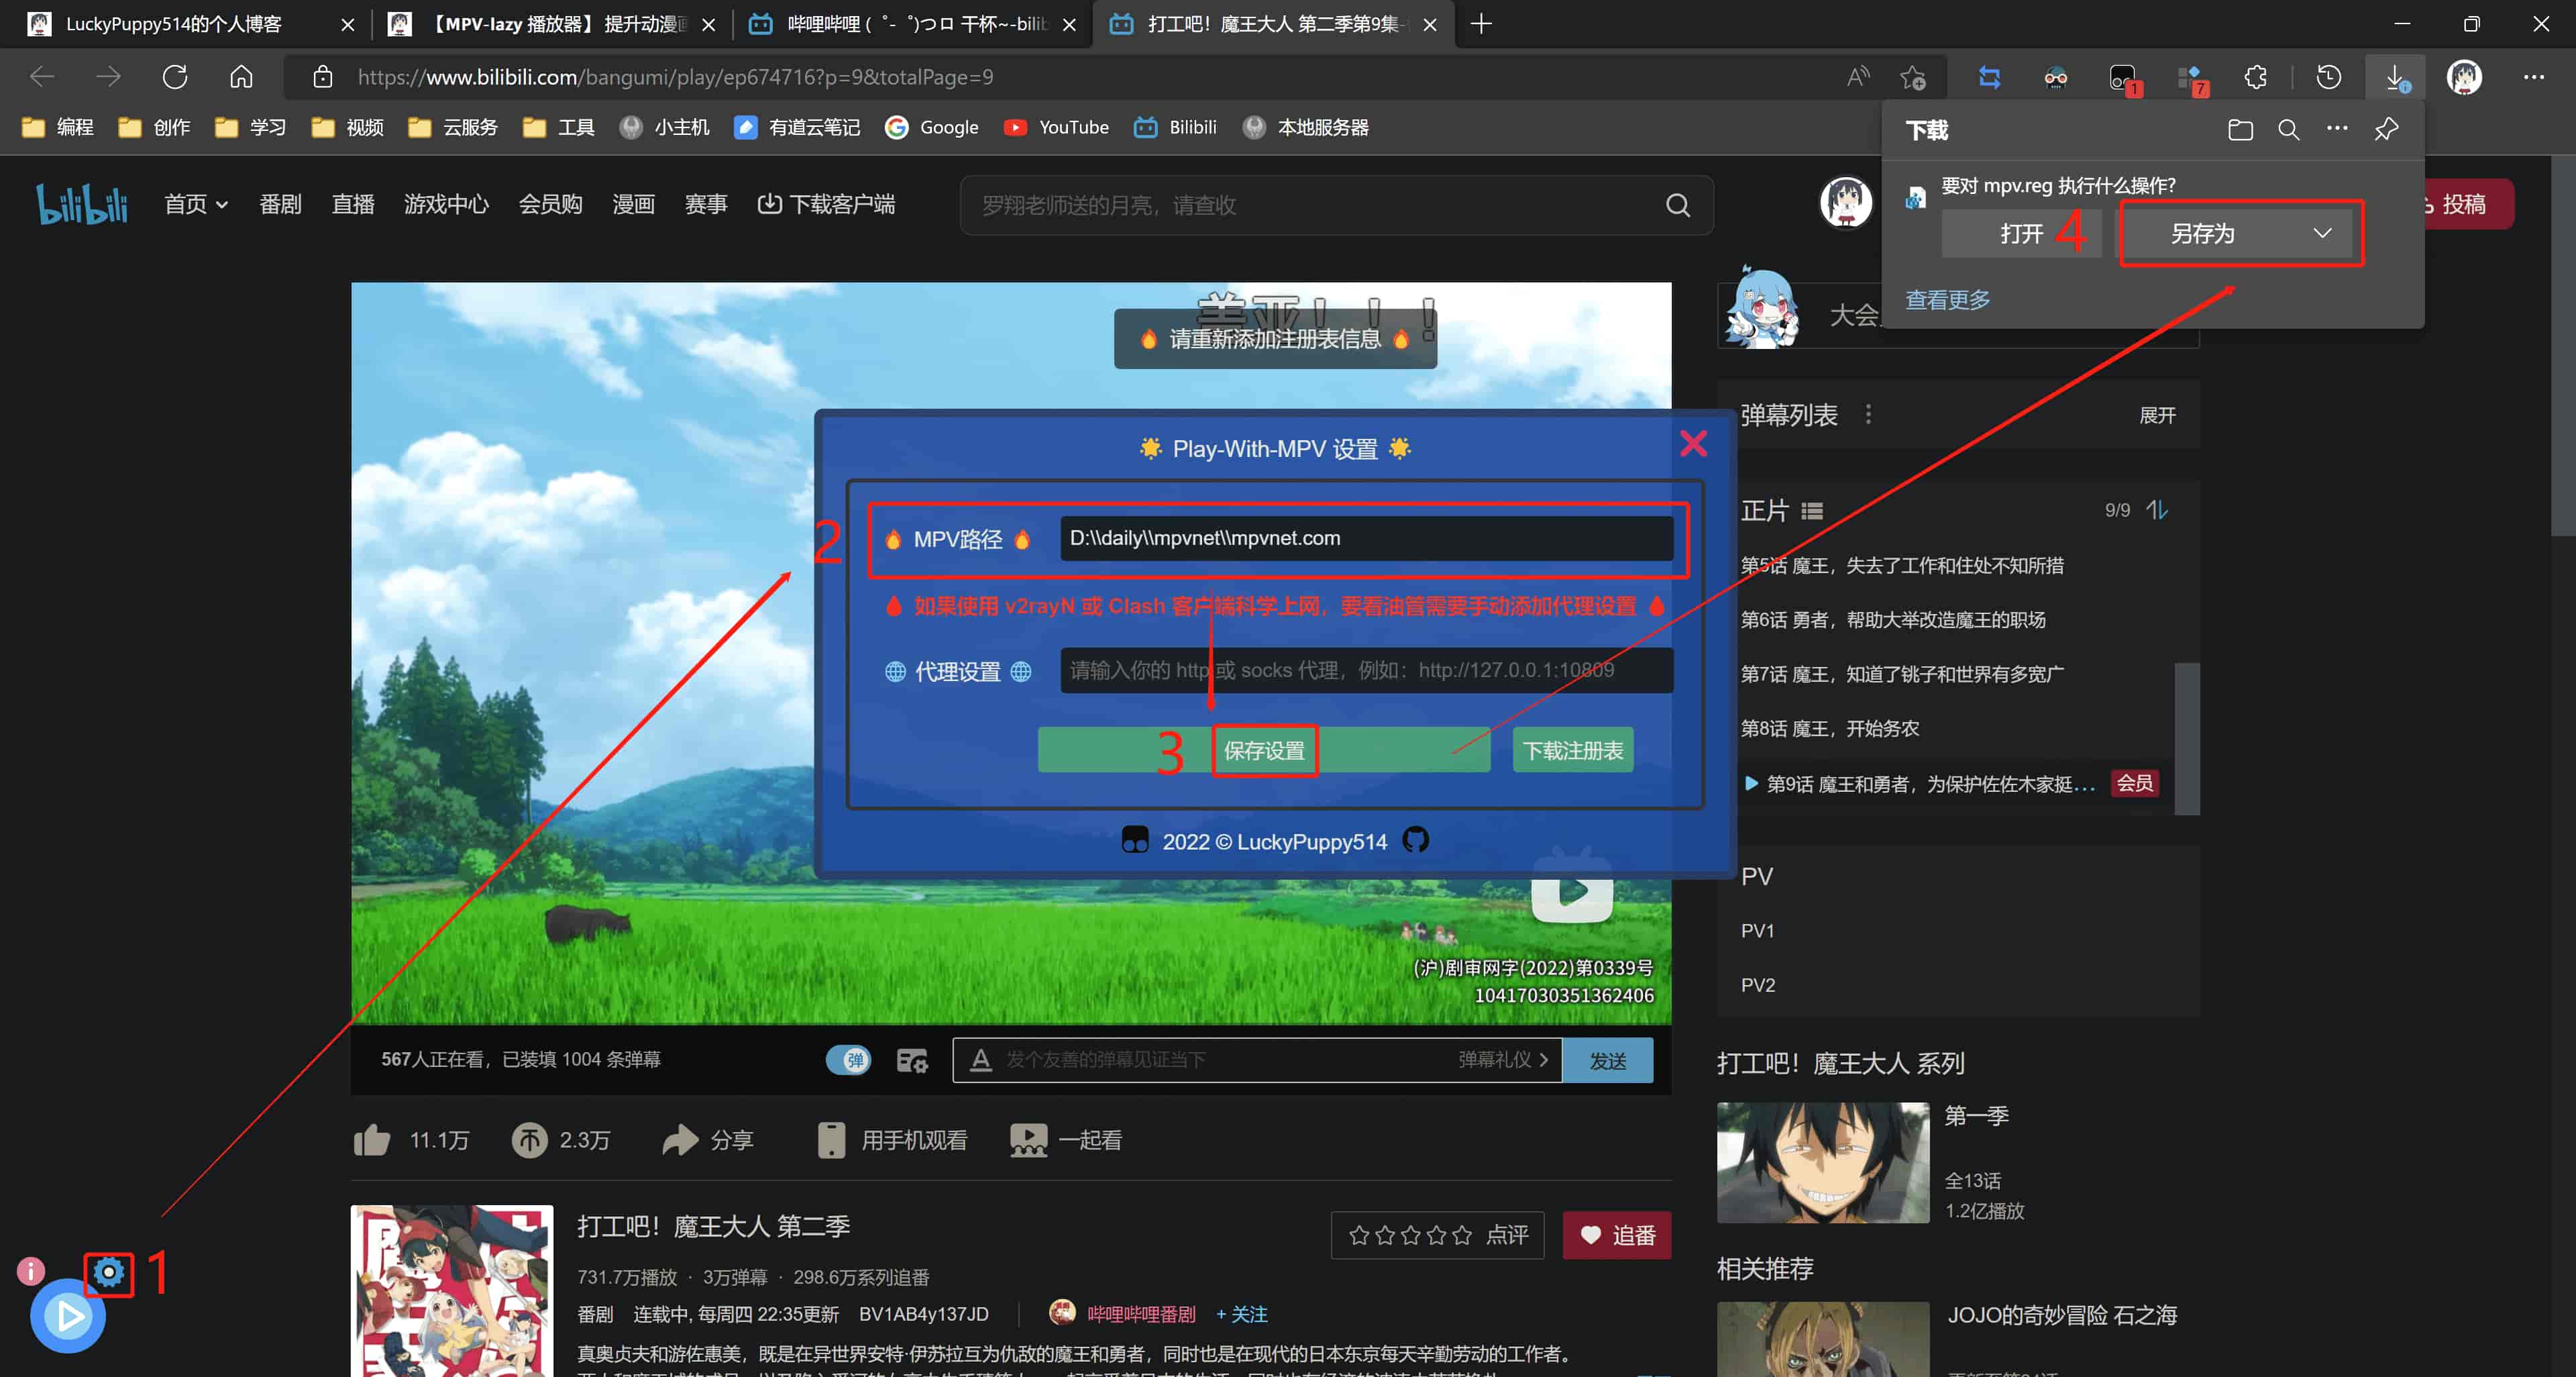2576x1377 pixels.
Task: Click the 保存设置 button
Action: 1264,750
